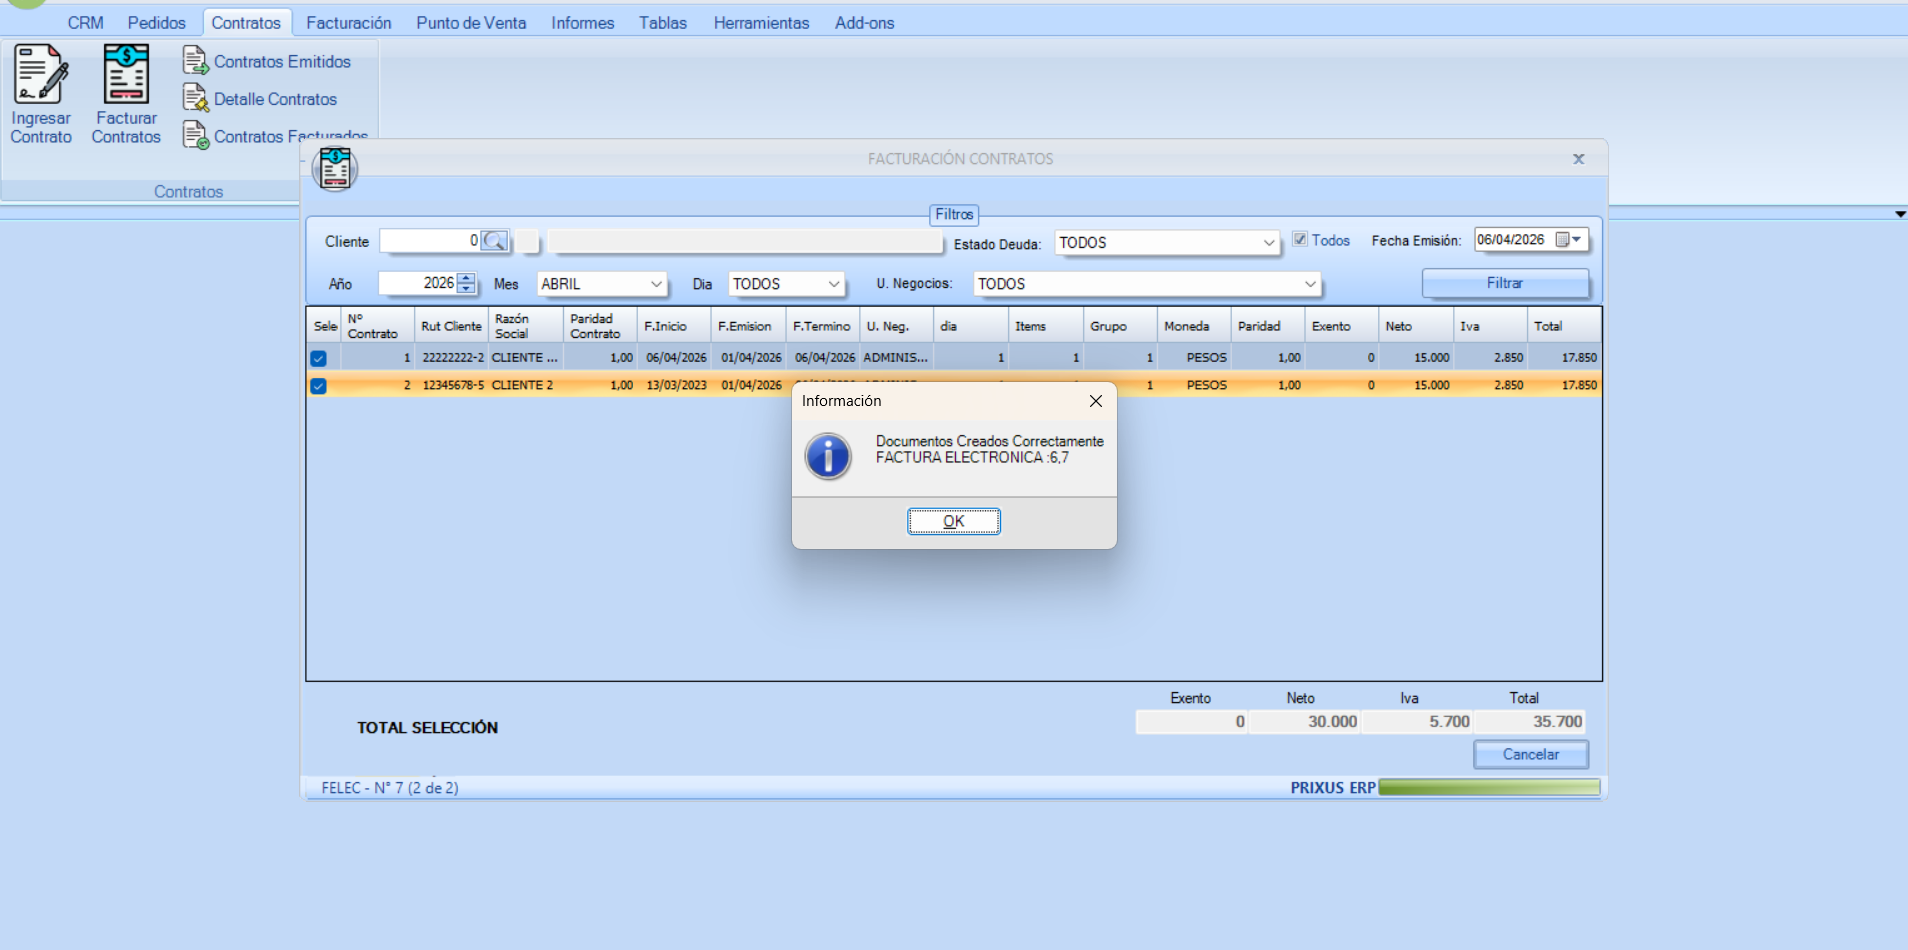Click the Filtrar button
Viewport: 1908px width, 950px height.
(1504, 283)
